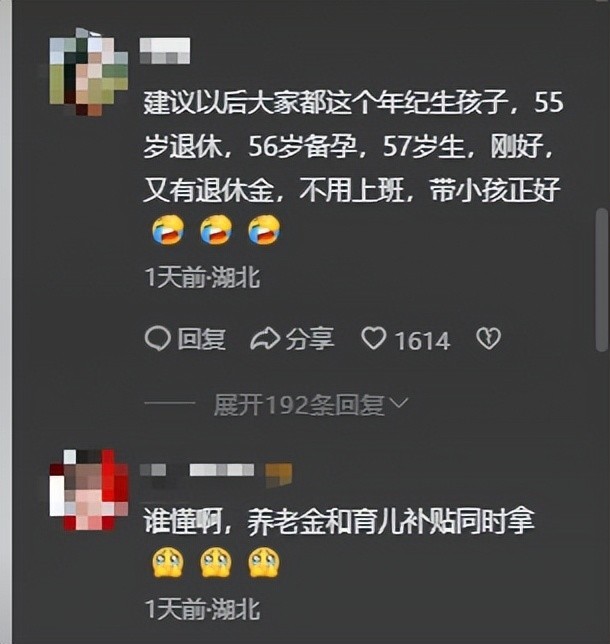Click the share arrow icon

[265, 339]
